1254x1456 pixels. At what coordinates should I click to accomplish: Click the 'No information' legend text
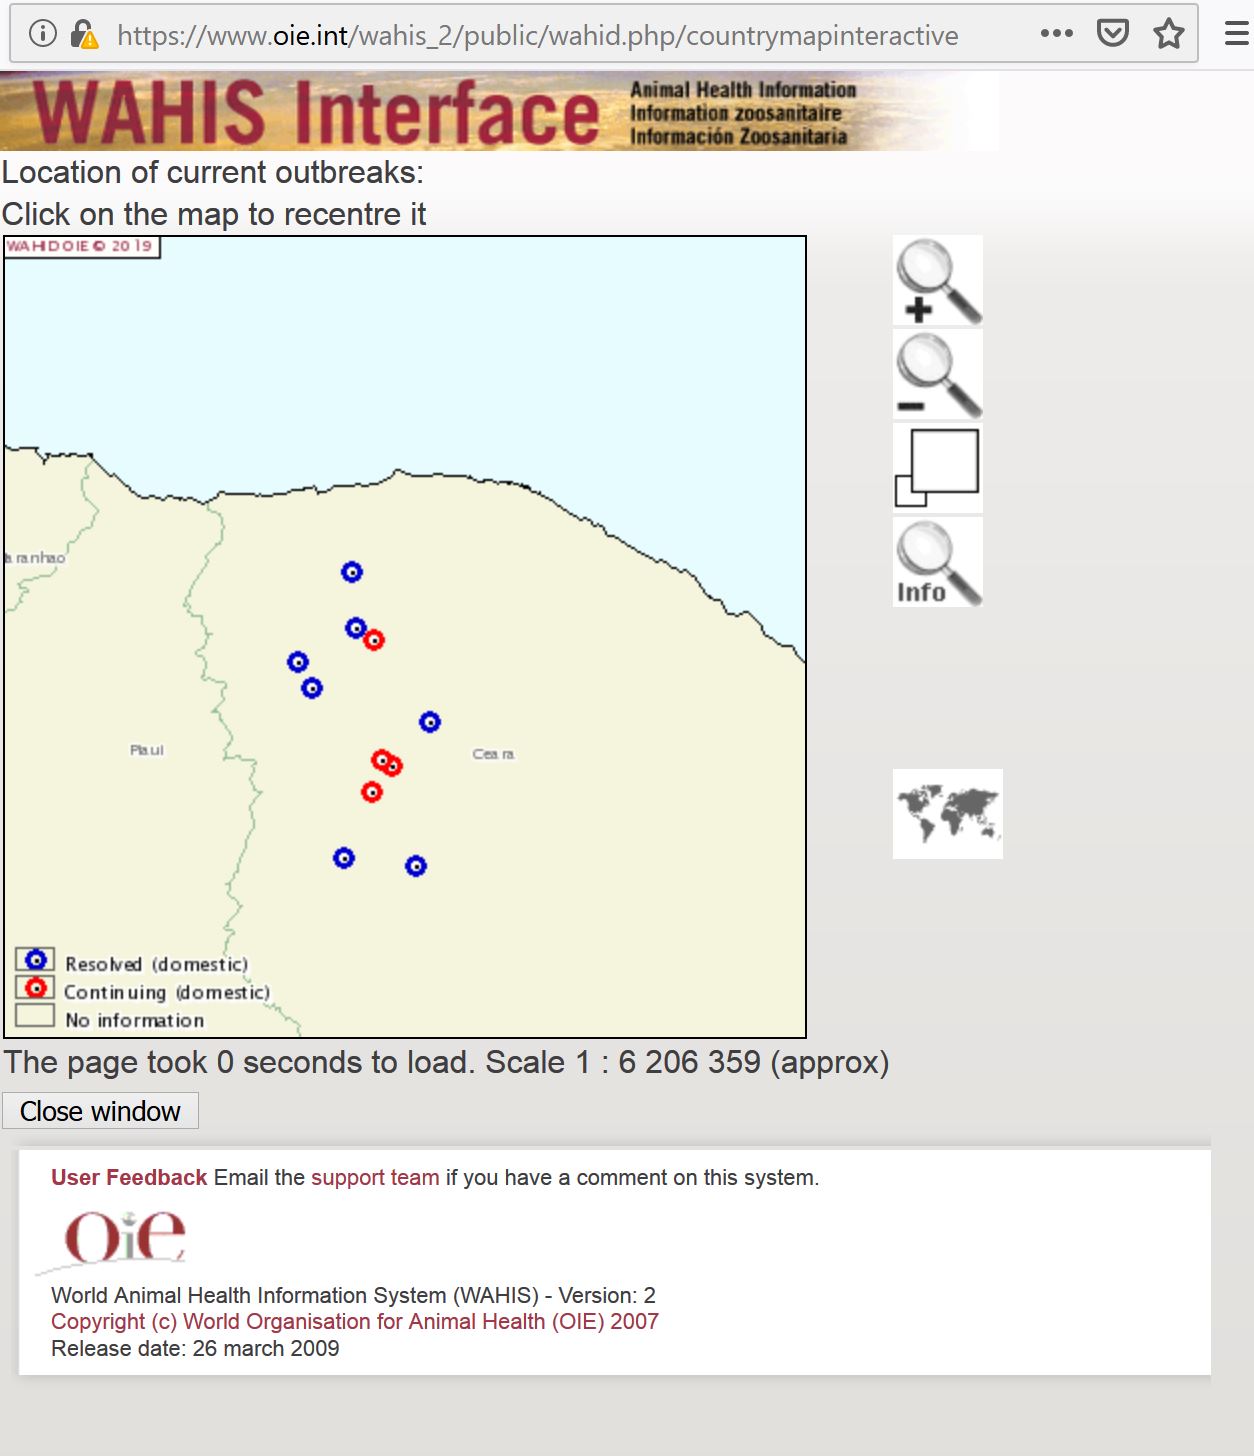(x=135, y=1020)
